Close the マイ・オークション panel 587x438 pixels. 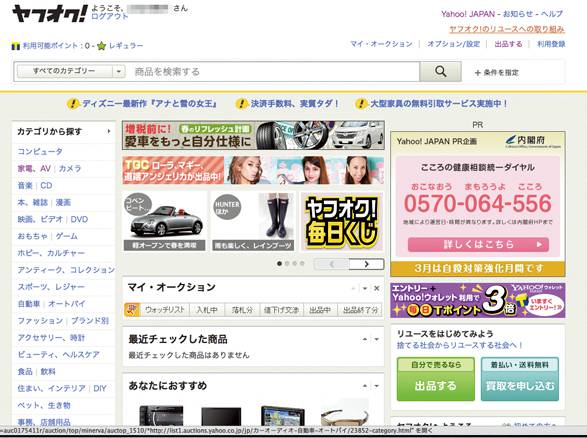coord(377,288)
